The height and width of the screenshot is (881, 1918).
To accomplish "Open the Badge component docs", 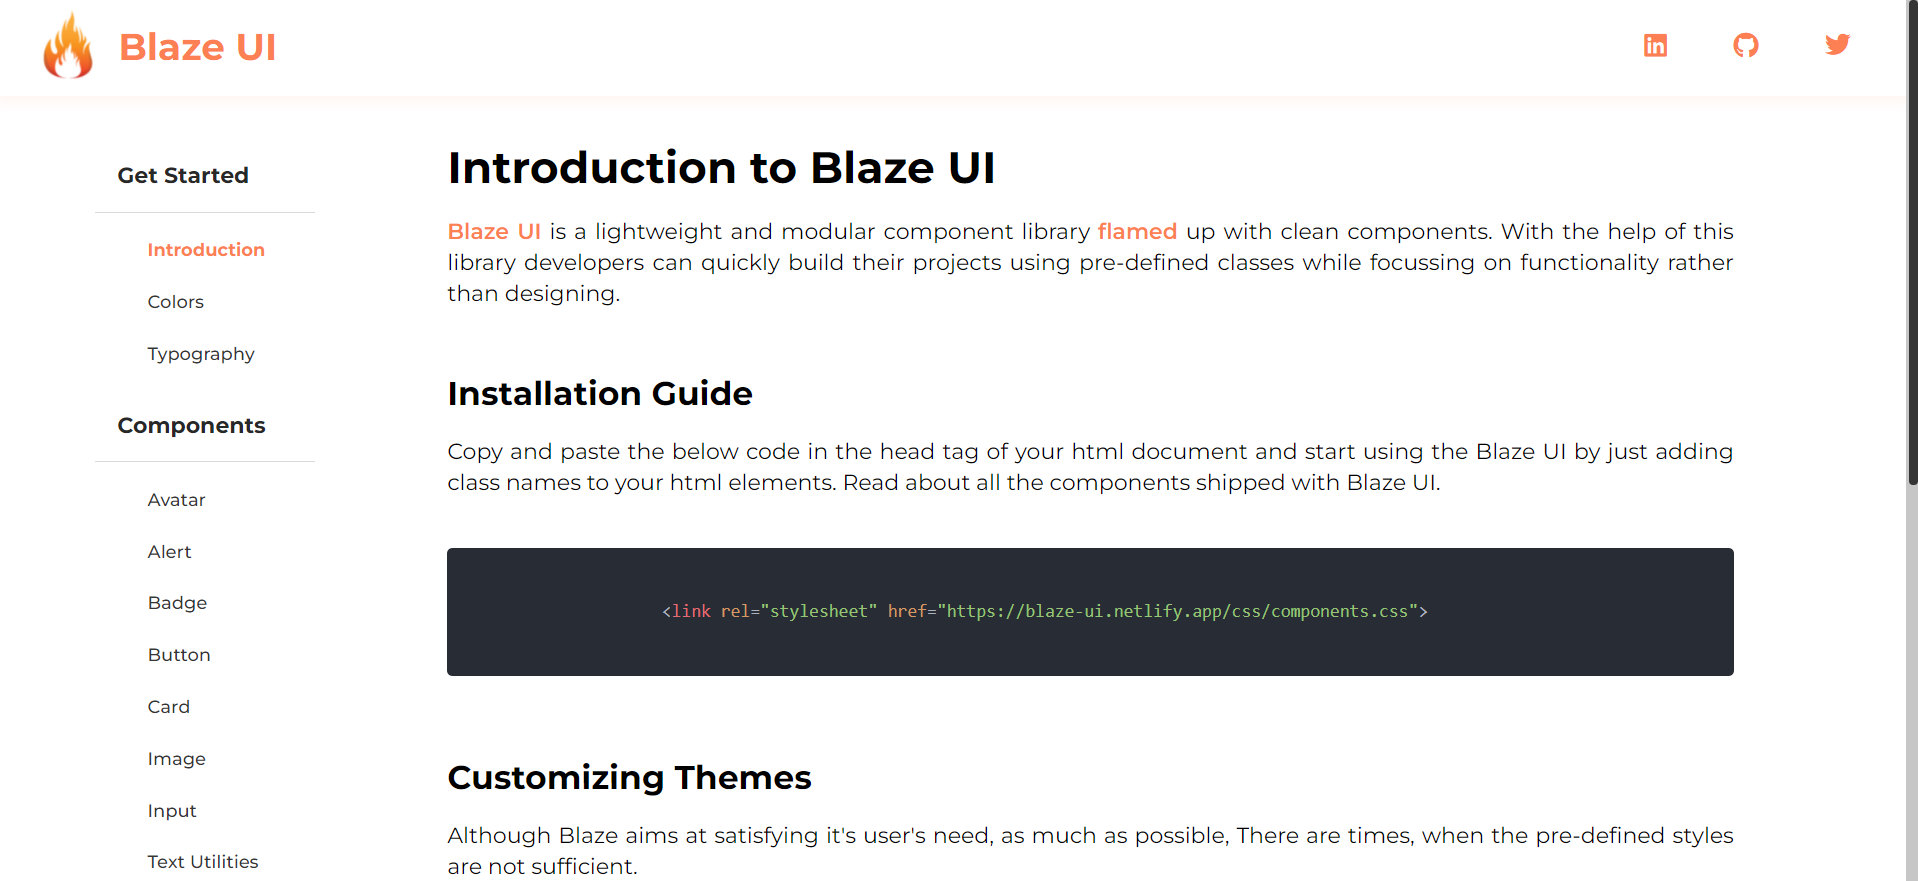I will [x=177, y=602].
